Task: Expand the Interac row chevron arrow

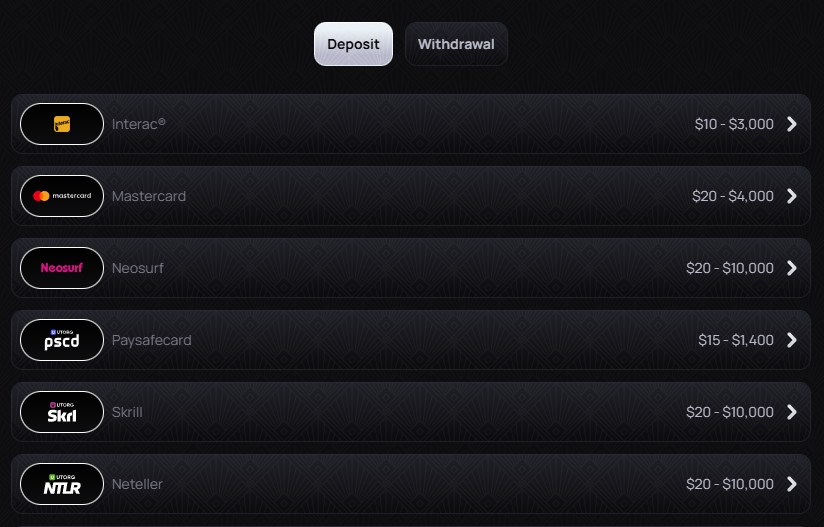Action: [792, 124]
